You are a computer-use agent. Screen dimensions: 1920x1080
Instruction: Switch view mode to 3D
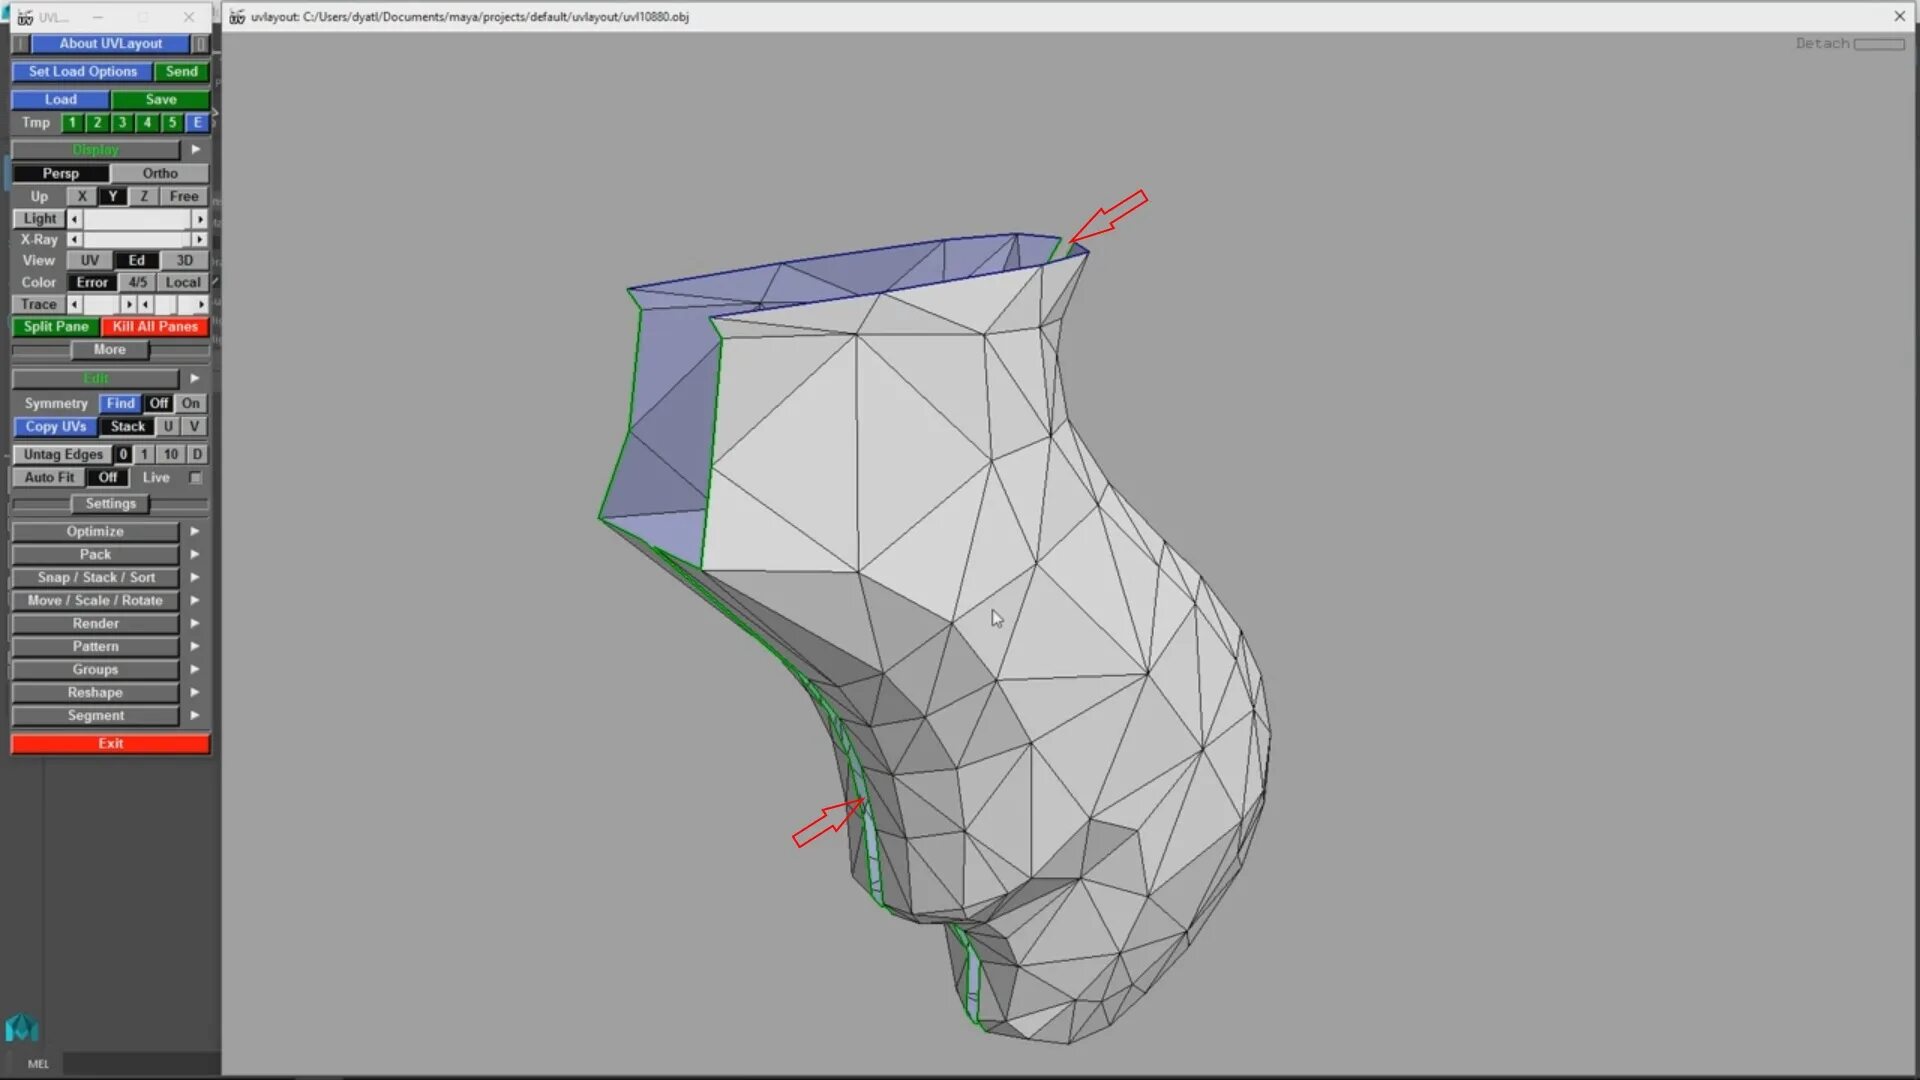point(184,260)
